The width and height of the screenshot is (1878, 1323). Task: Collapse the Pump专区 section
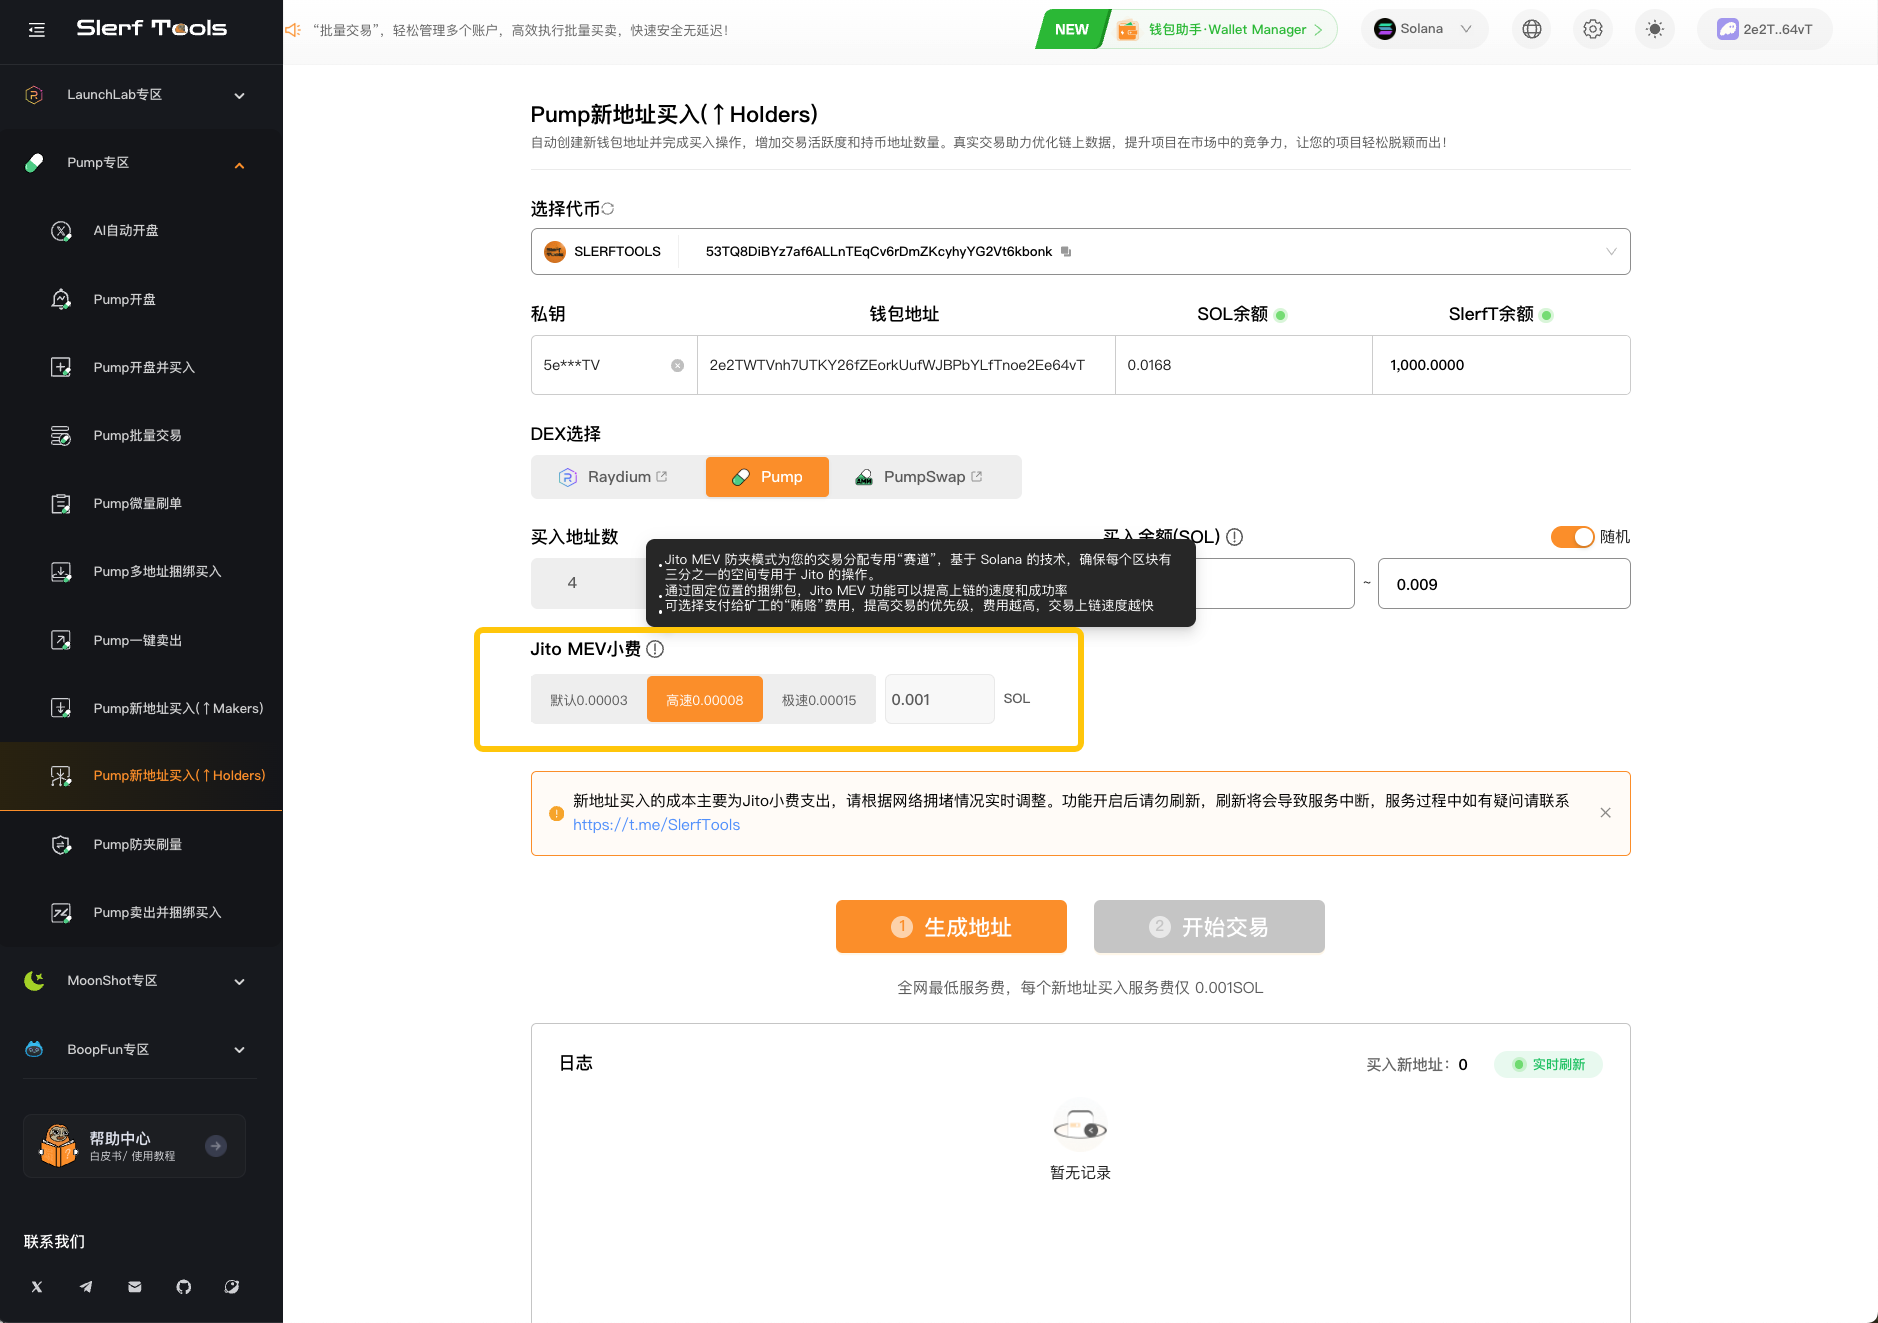[141, 163]
